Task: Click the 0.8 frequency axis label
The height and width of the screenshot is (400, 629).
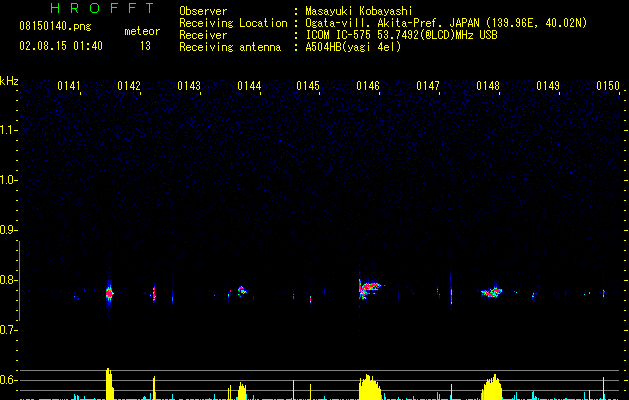Action: coord(8,280)
